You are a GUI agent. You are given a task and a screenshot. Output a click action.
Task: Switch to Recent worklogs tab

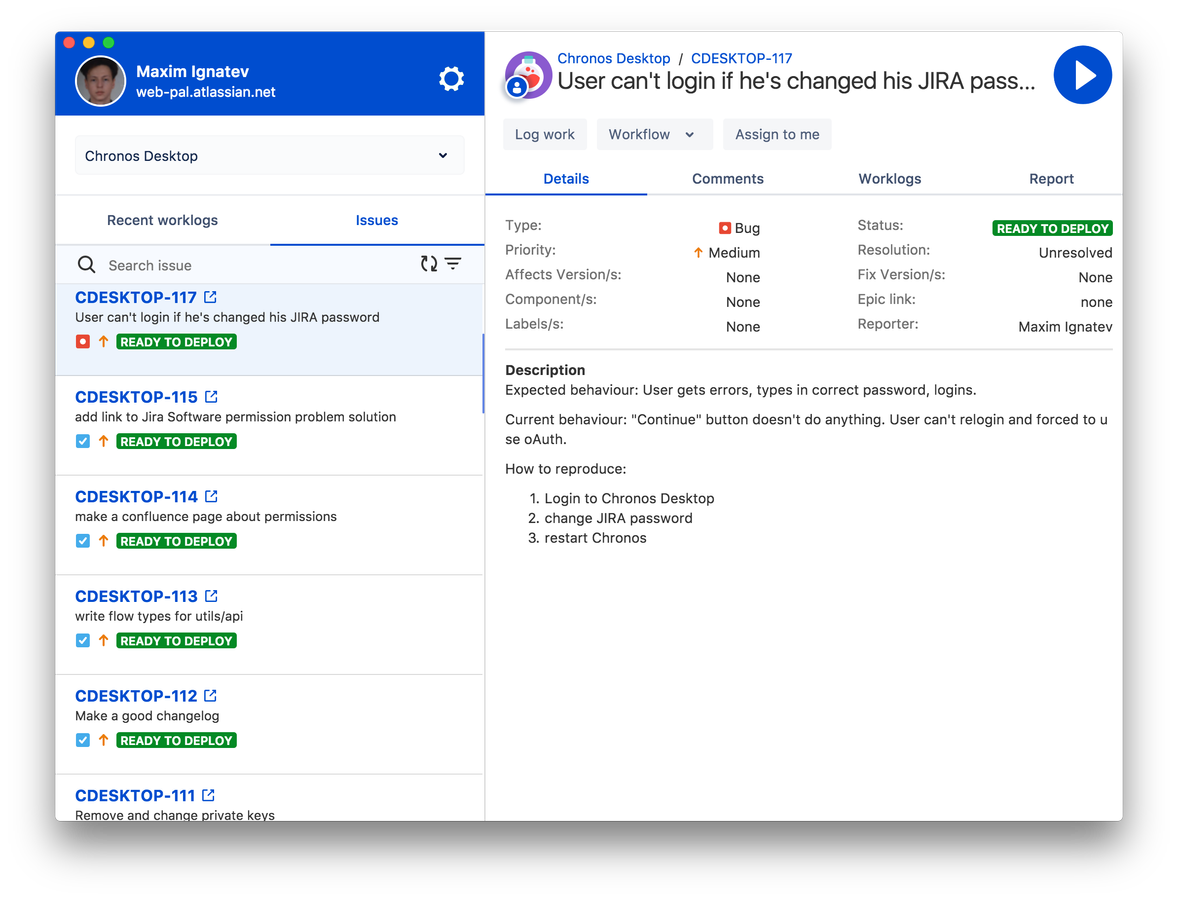[162, 220]
